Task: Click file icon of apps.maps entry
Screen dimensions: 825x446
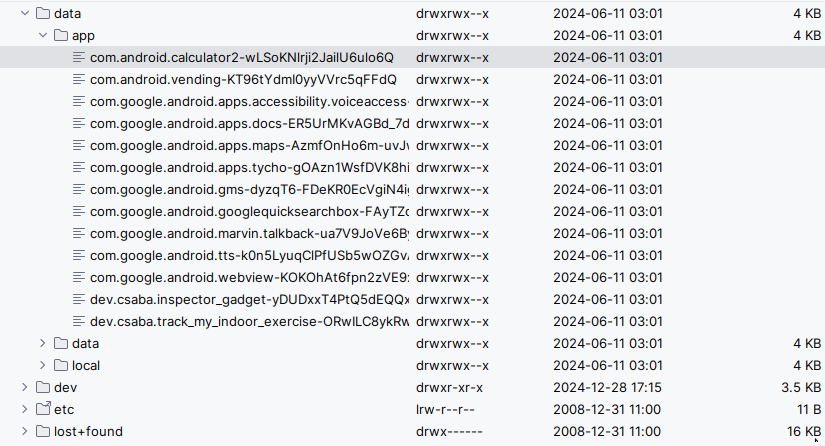Action: pos(79,145)
